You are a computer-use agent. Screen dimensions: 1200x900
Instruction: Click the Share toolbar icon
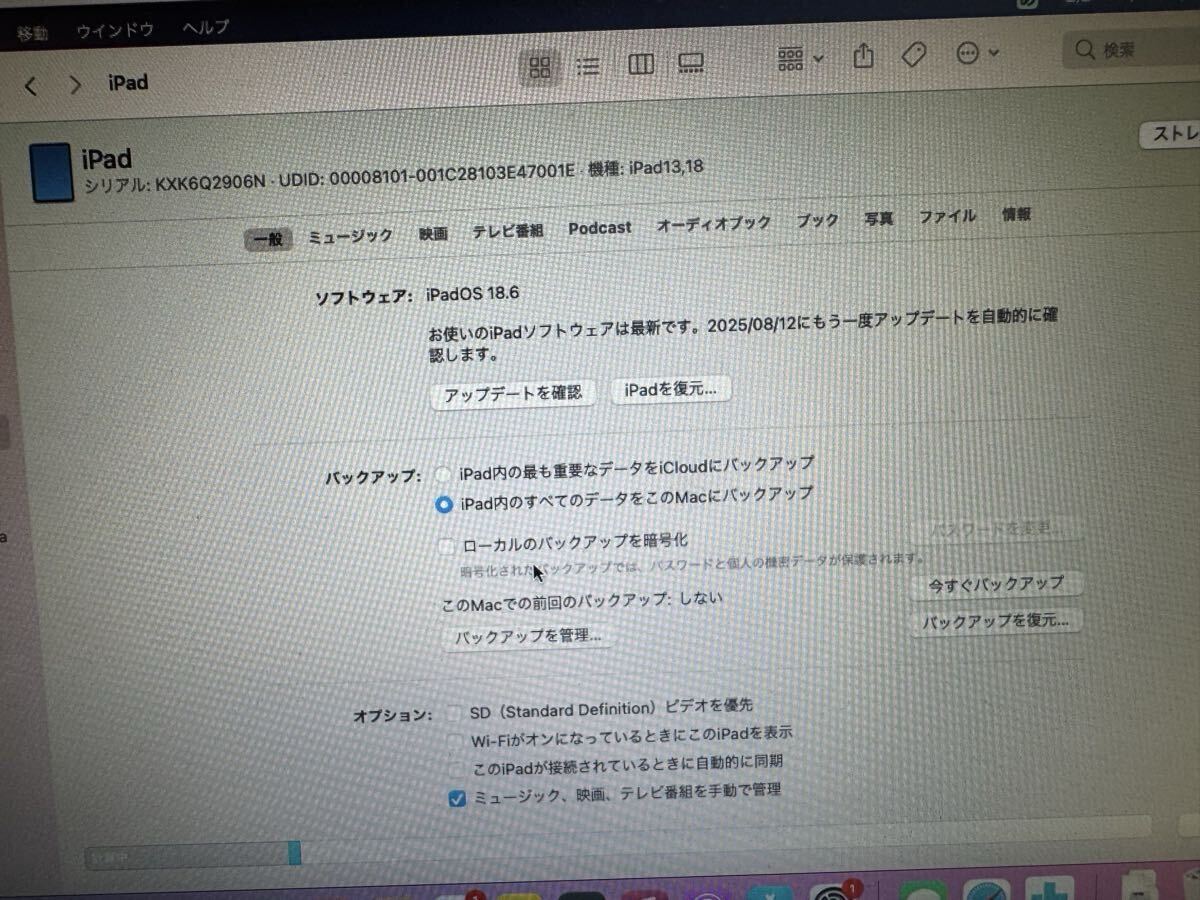(864, 56)
